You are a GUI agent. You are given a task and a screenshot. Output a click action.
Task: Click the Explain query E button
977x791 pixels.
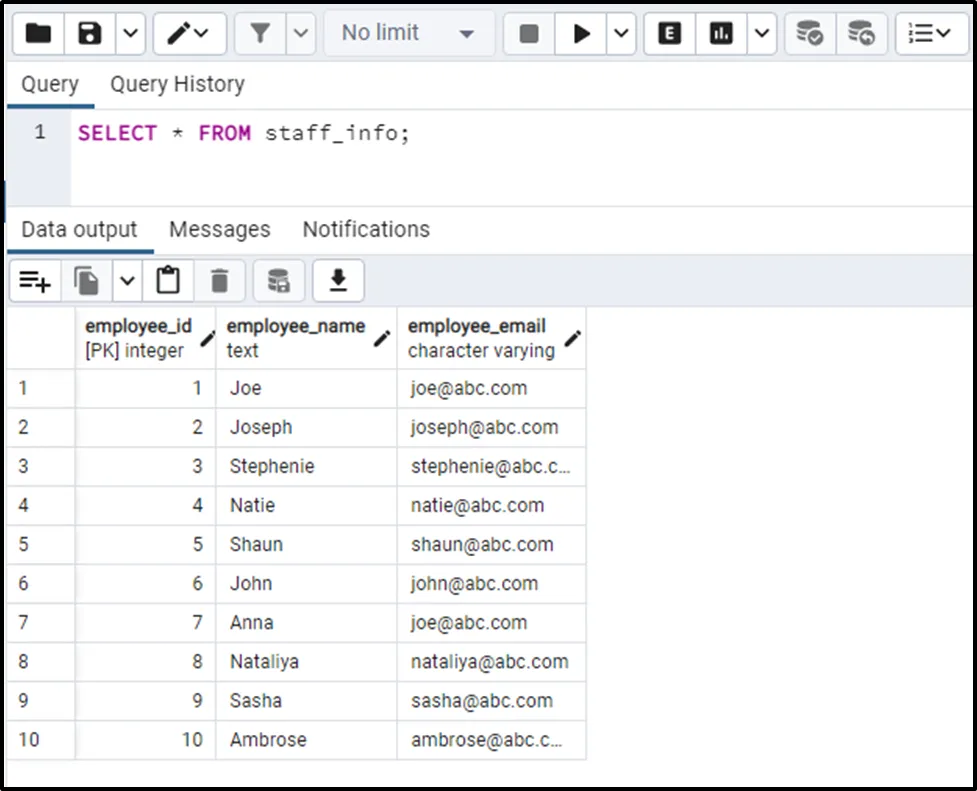670,34
